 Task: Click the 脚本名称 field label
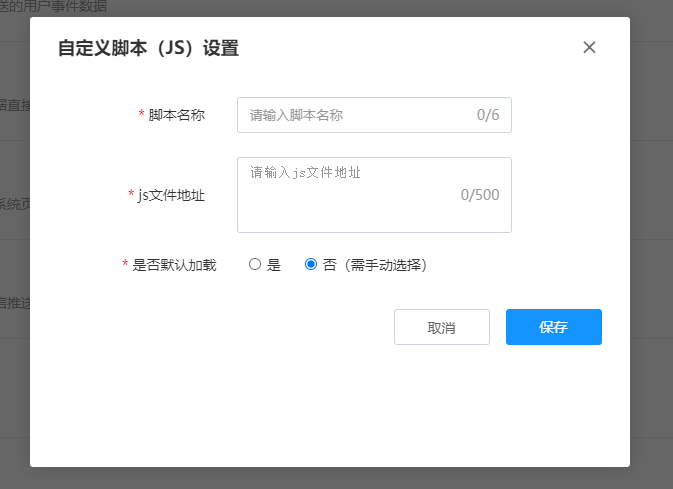(x=177, y=115)
